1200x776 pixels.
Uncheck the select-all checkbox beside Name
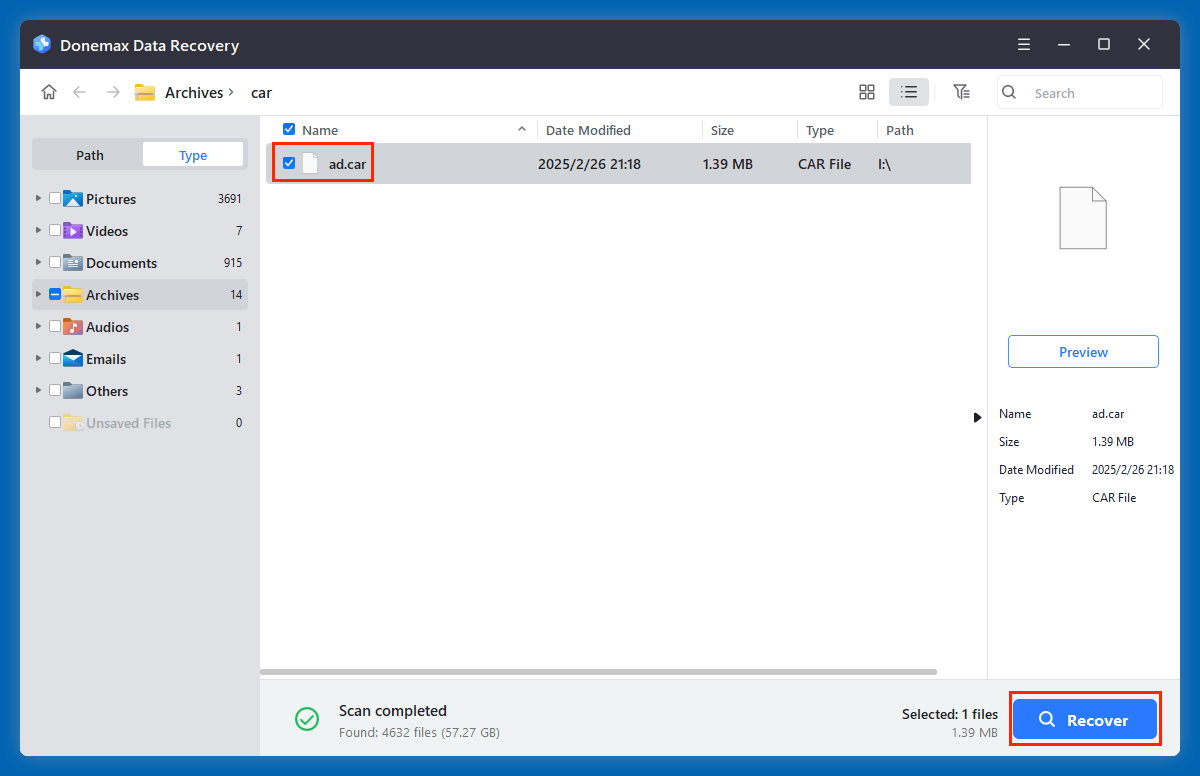point(289,129)
